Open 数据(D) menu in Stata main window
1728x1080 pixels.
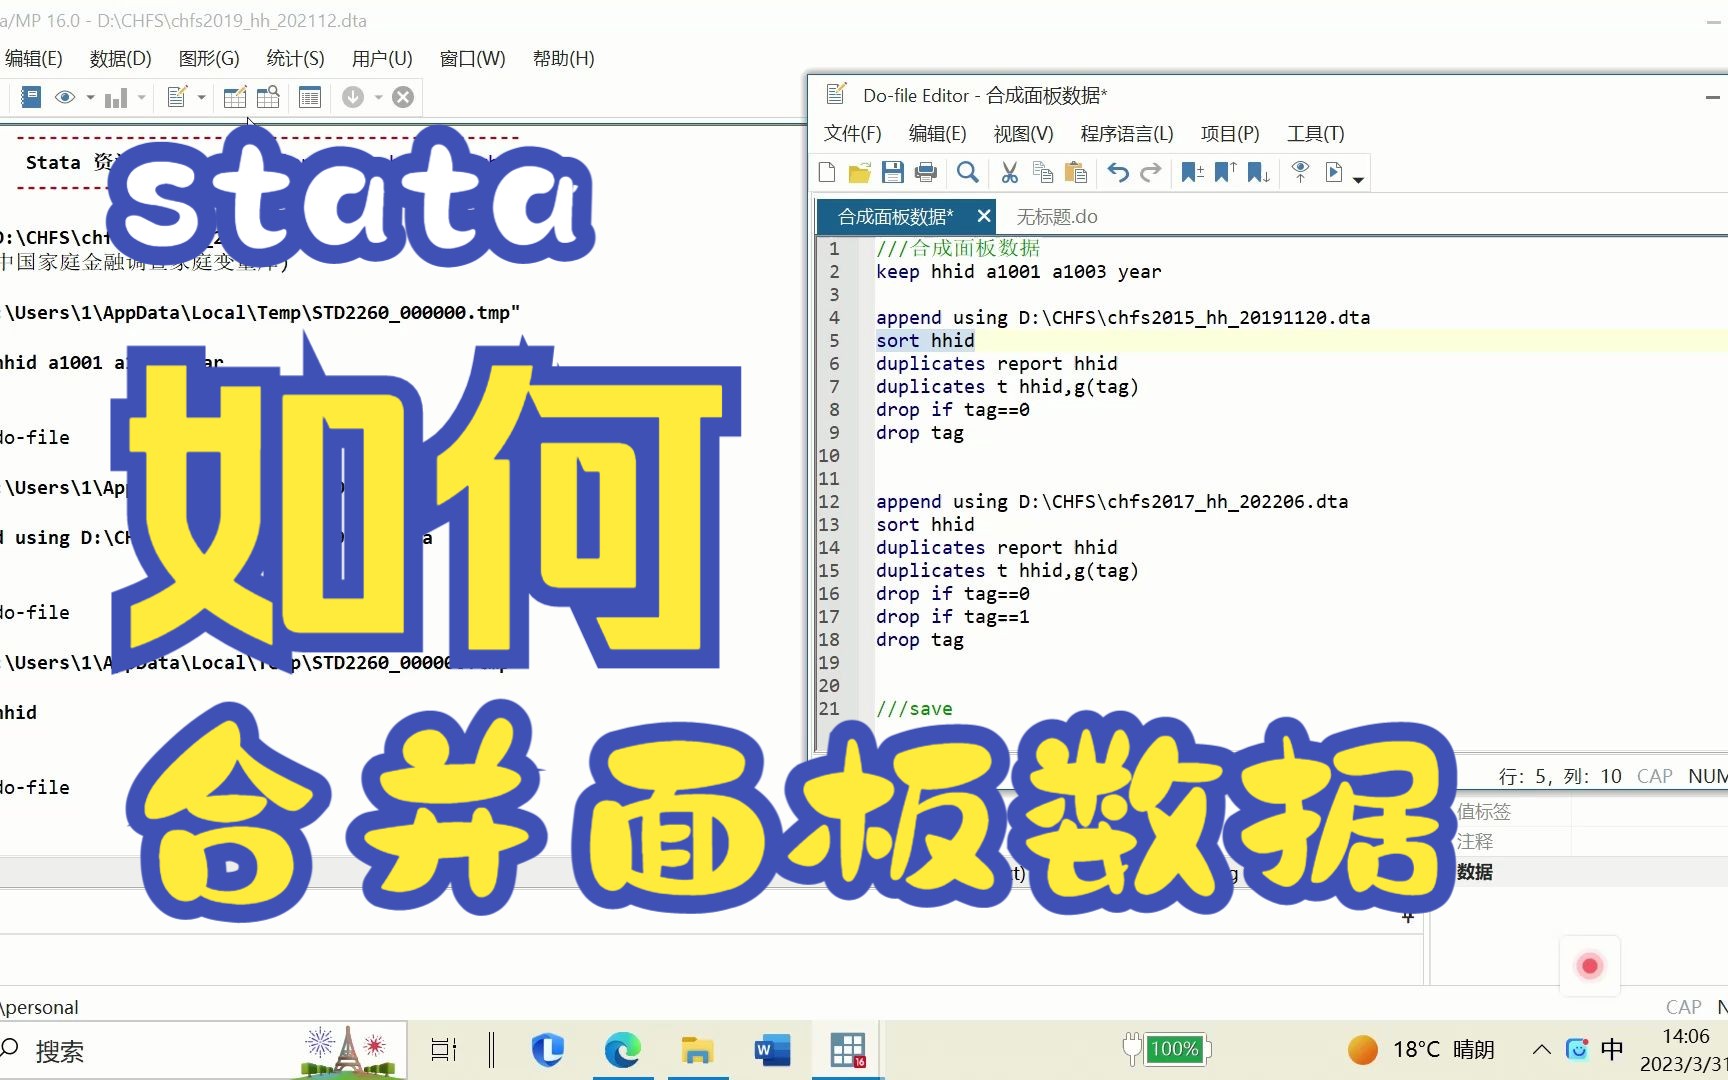tap(120, 58)
